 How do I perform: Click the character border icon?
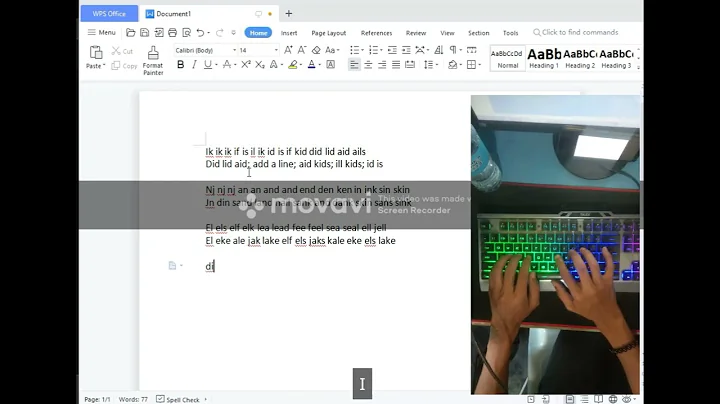coord(330,65)
